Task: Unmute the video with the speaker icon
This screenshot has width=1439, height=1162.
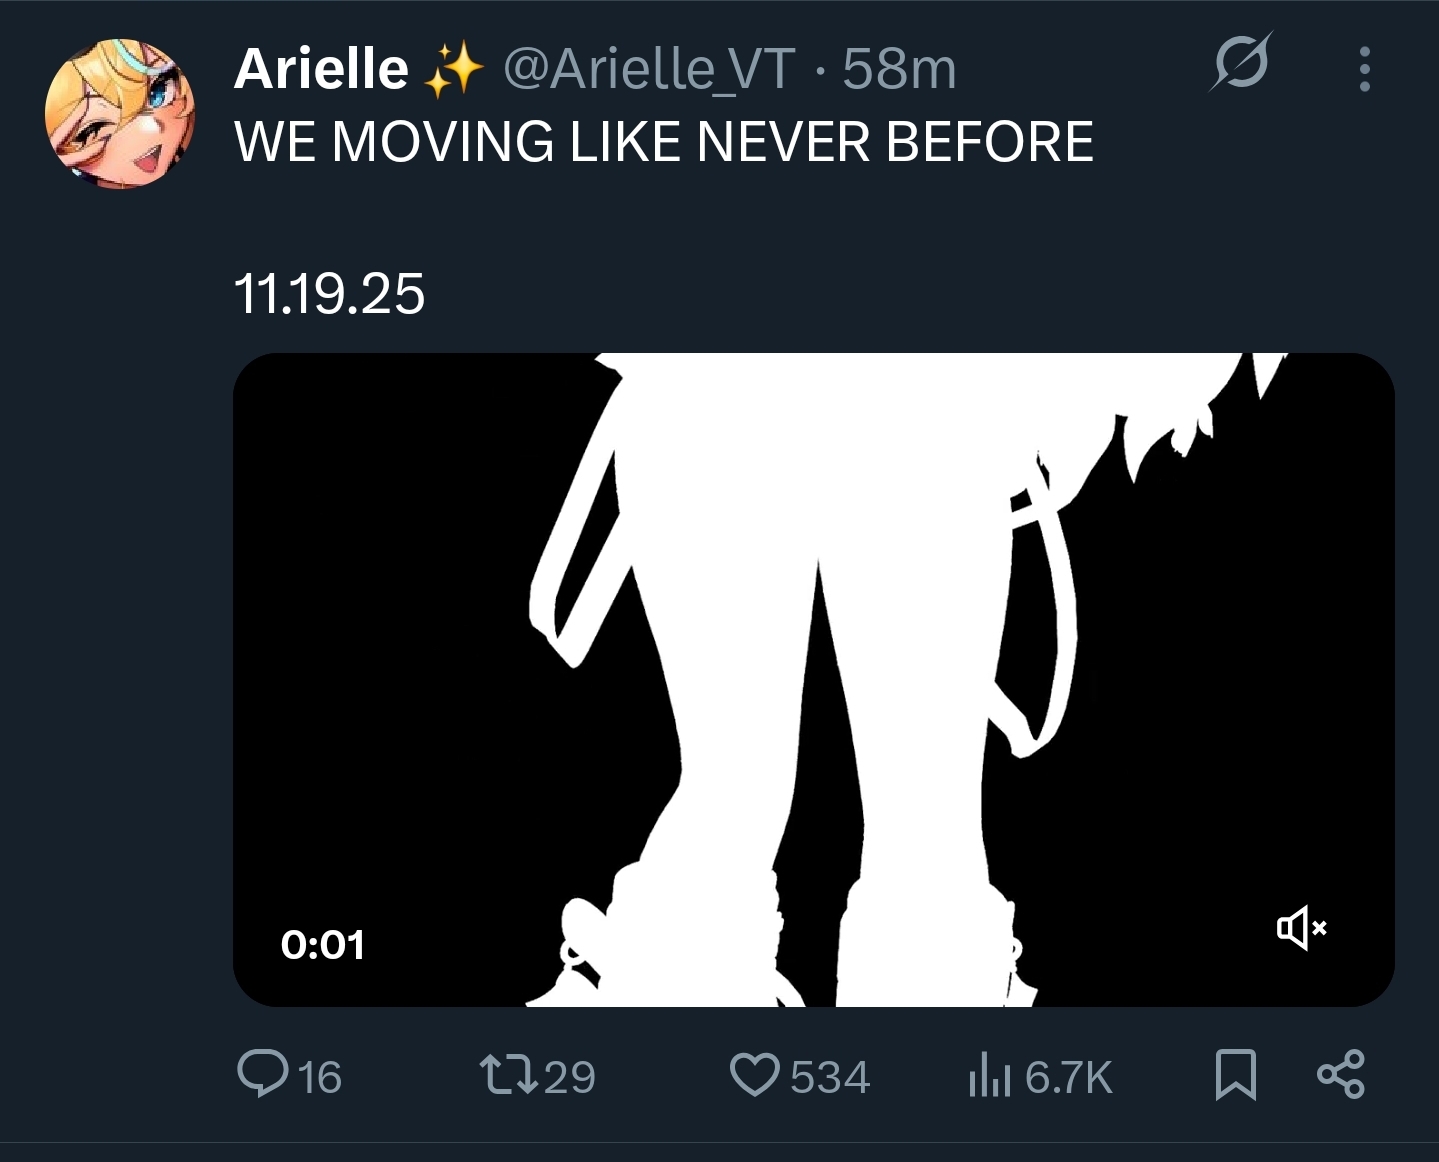Action: pyautogui.click(x=1301, y=928)
